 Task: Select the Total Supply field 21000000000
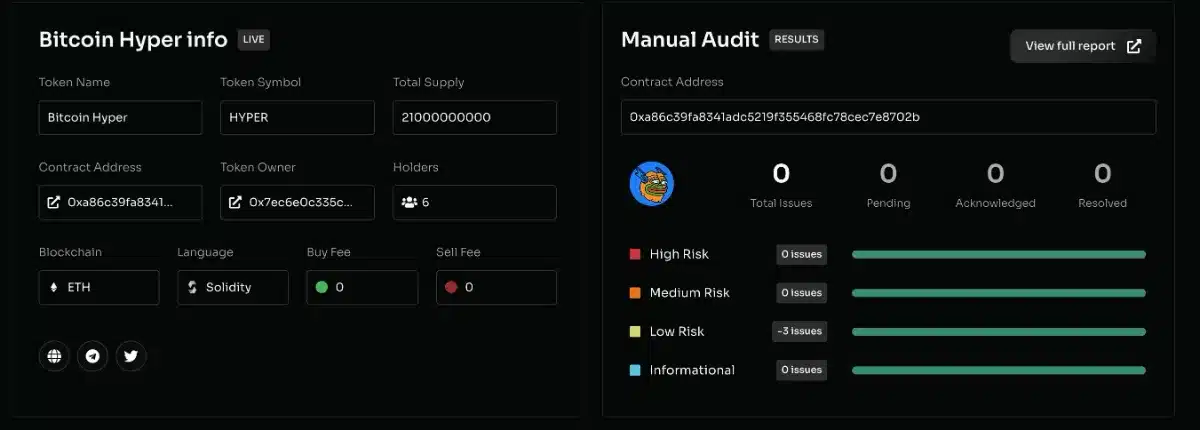(475, 117)
